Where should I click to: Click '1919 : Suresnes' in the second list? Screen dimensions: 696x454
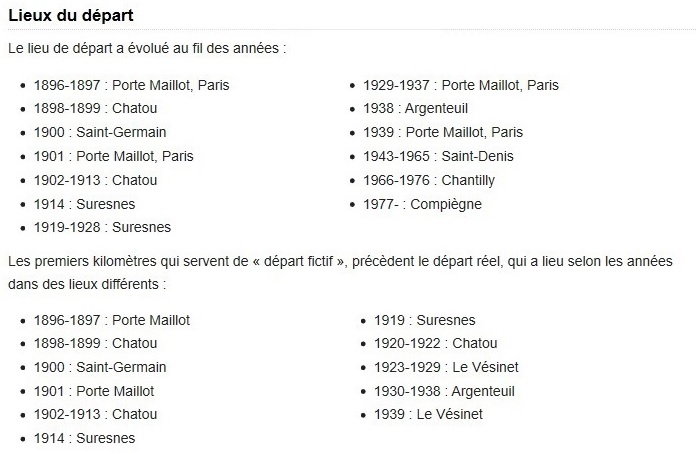pos(424,320)
